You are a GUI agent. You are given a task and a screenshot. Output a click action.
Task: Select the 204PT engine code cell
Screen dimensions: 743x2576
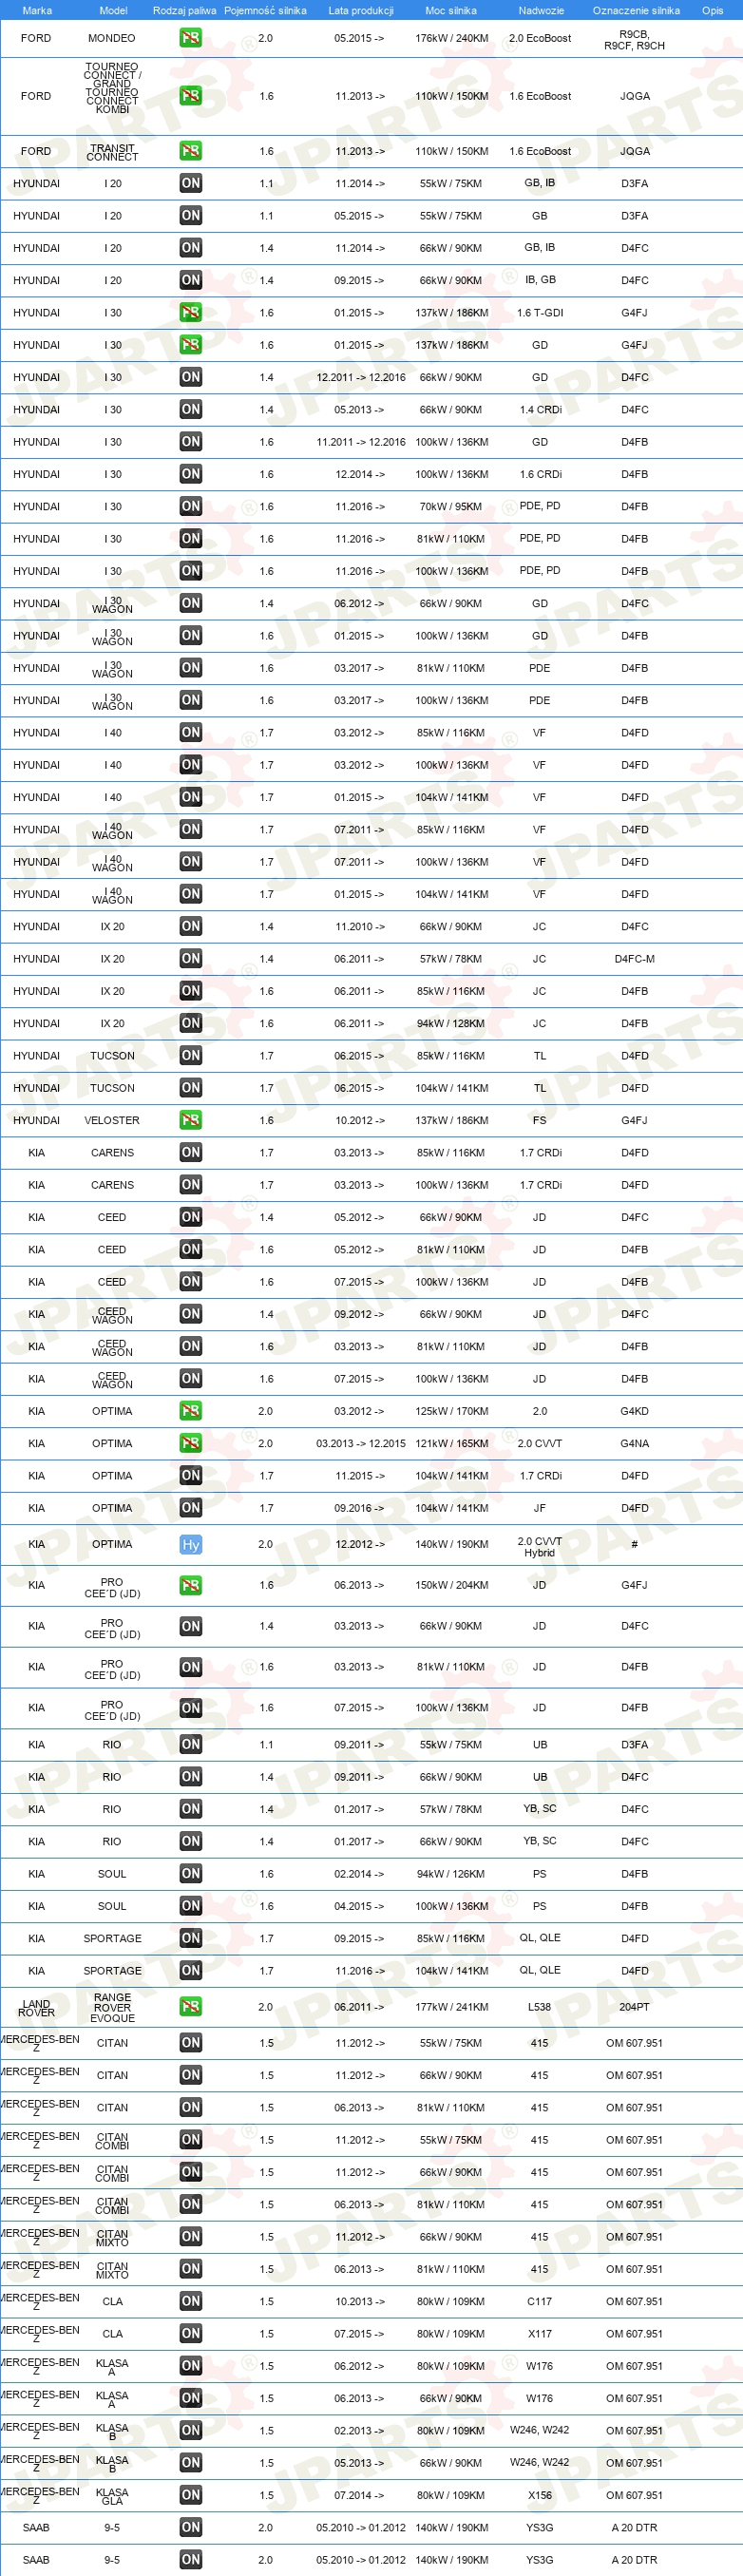(634, 2006)
